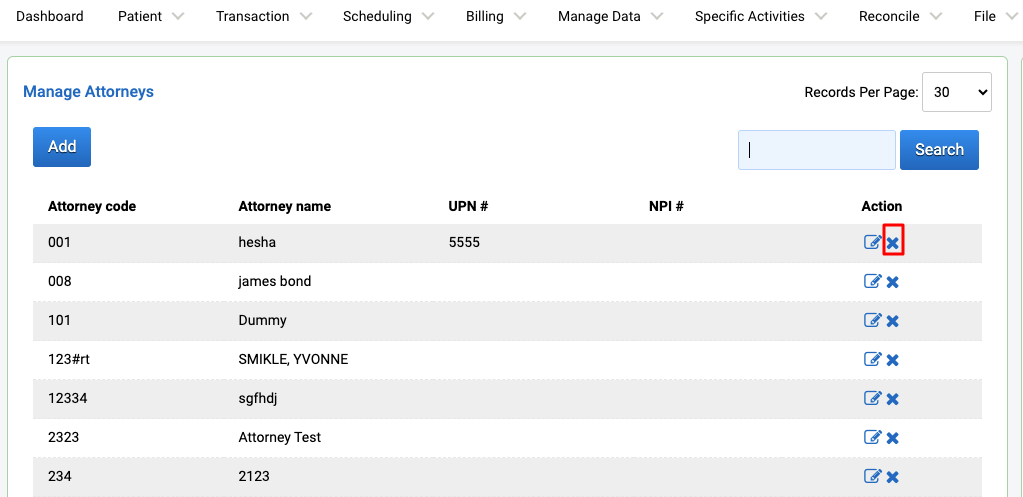
Task: Click the Search button
Action: click(939, 150)
